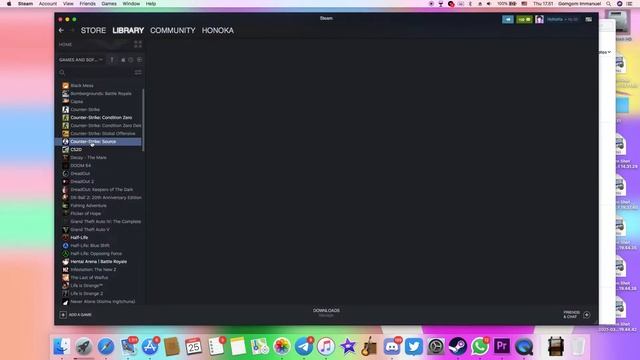640x360 pixels.
Task: Open Telegram in the dock
Action: (x=304, y=347)
